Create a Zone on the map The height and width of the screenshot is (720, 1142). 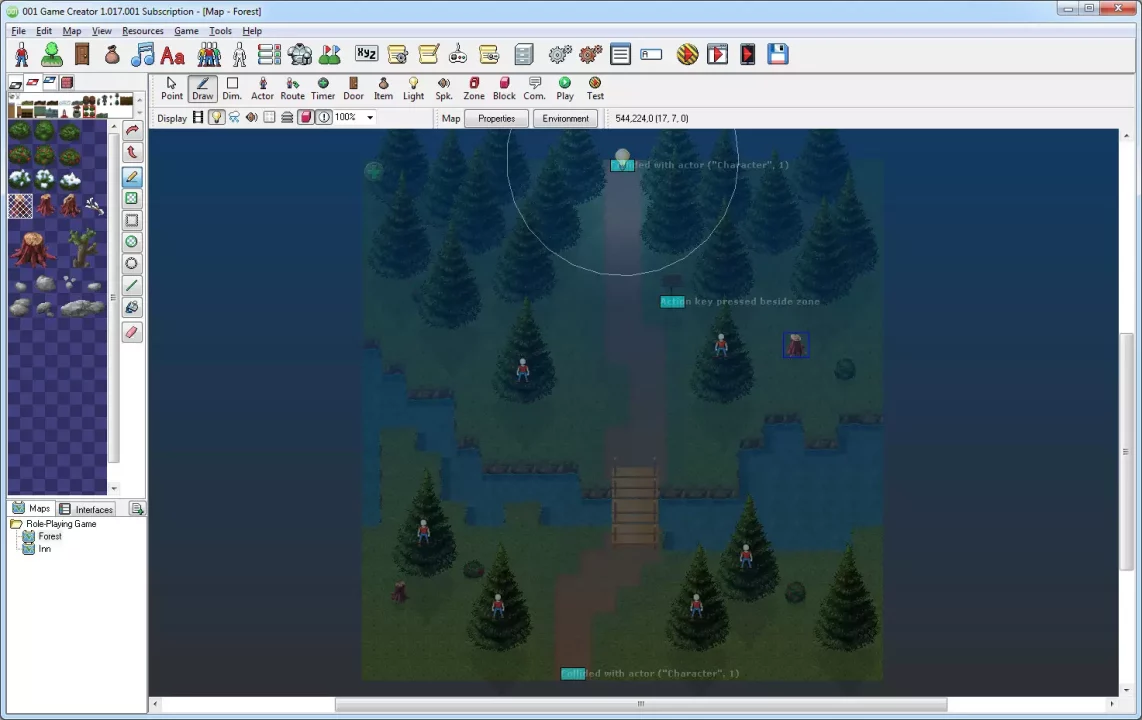pyautogui.click(x=474, y=88)
